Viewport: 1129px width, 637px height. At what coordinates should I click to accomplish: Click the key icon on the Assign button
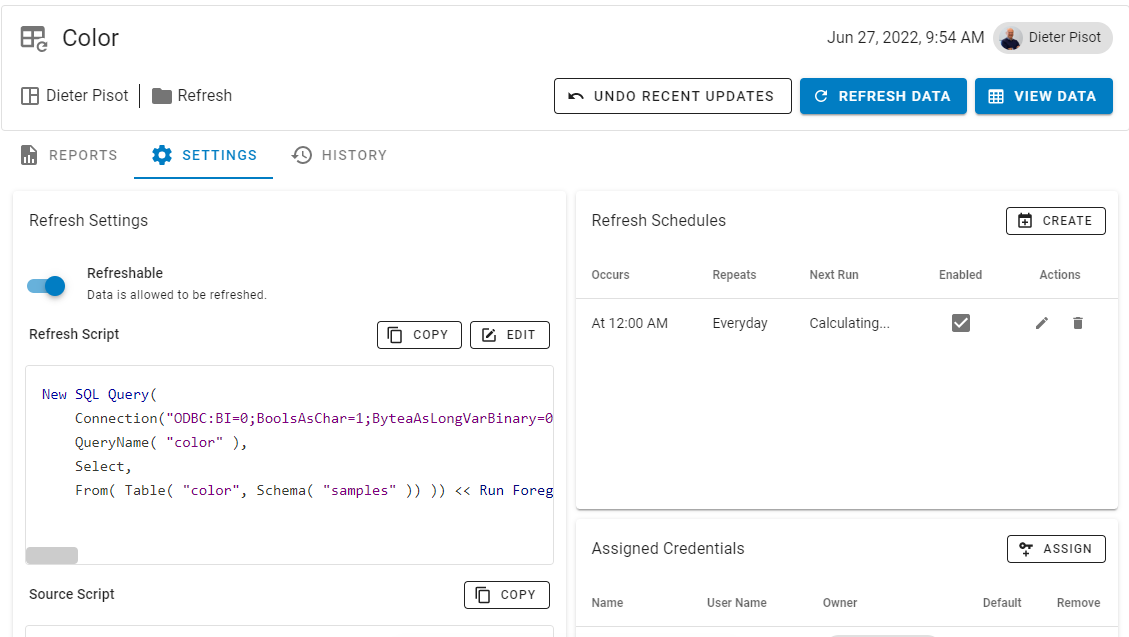pyautogui.click(x=1026, y=548)
